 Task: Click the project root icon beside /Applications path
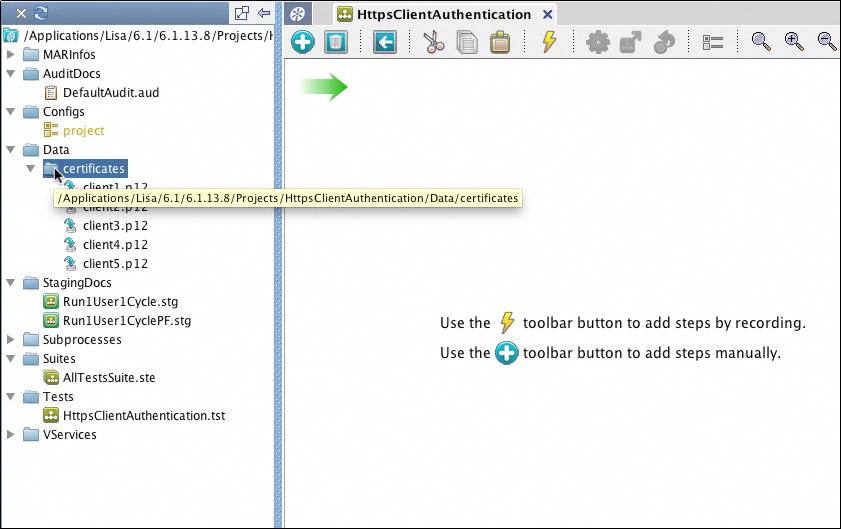click(x=11, y=35)
